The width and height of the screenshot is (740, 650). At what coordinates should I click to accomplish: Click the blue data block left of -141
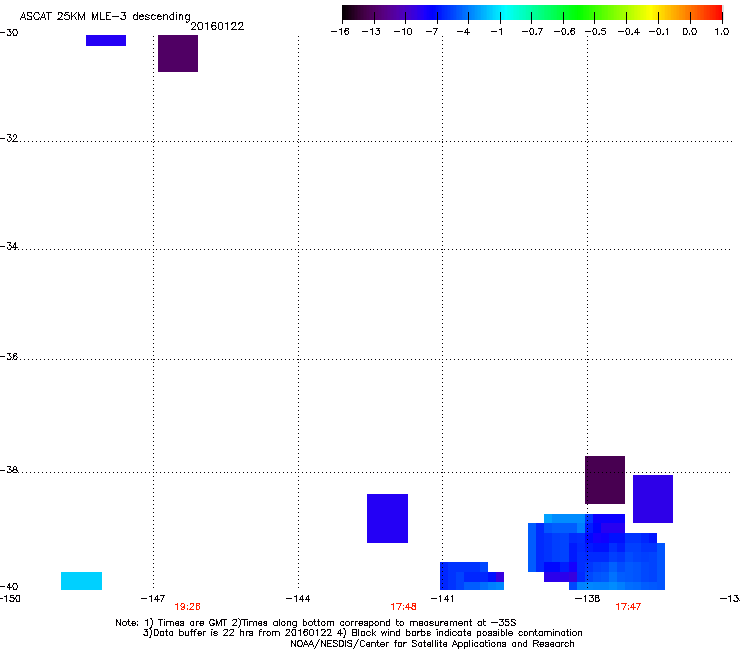[387, 518]
